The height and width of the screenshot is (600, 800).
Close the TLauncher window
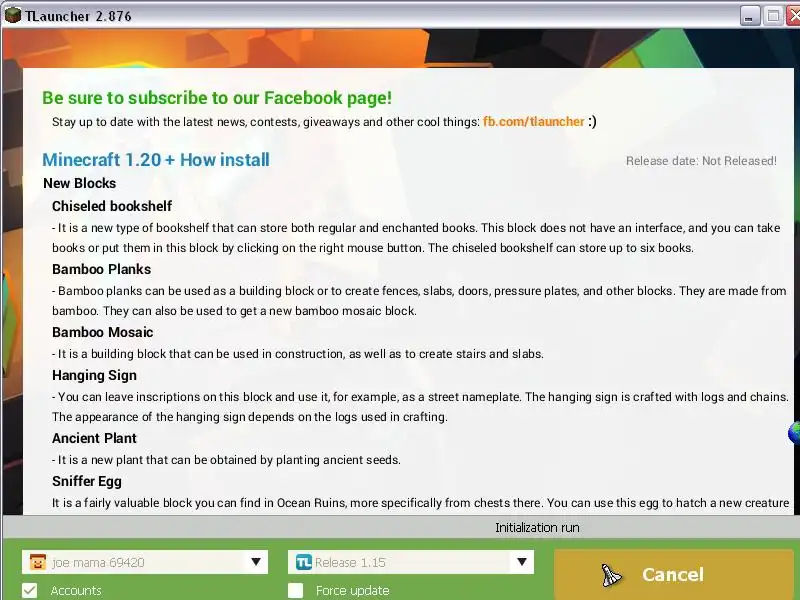(x=793, y=16)
